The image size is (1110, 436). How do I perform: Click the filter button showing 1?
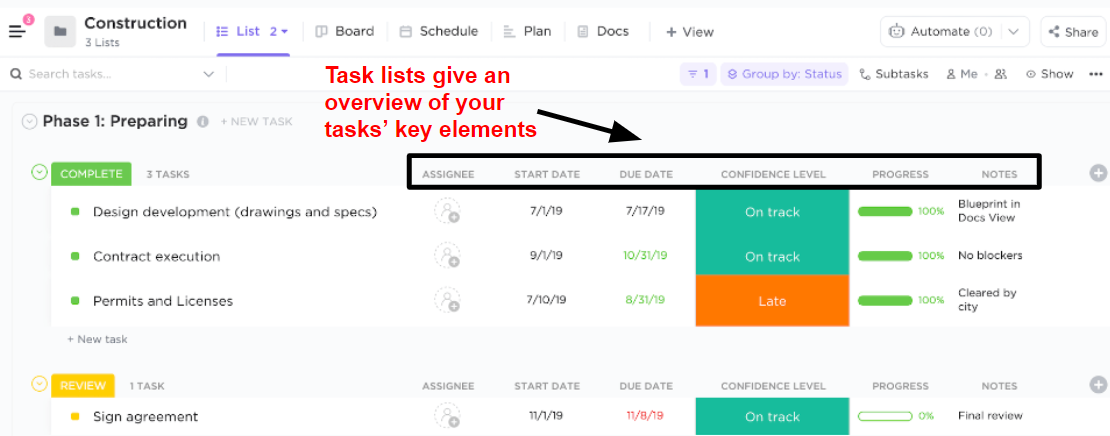698,74
